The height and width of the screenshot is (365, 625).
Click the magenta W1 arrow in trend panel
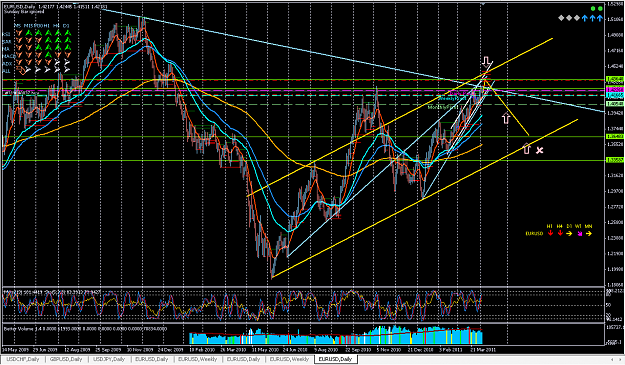tap(580, 234)
